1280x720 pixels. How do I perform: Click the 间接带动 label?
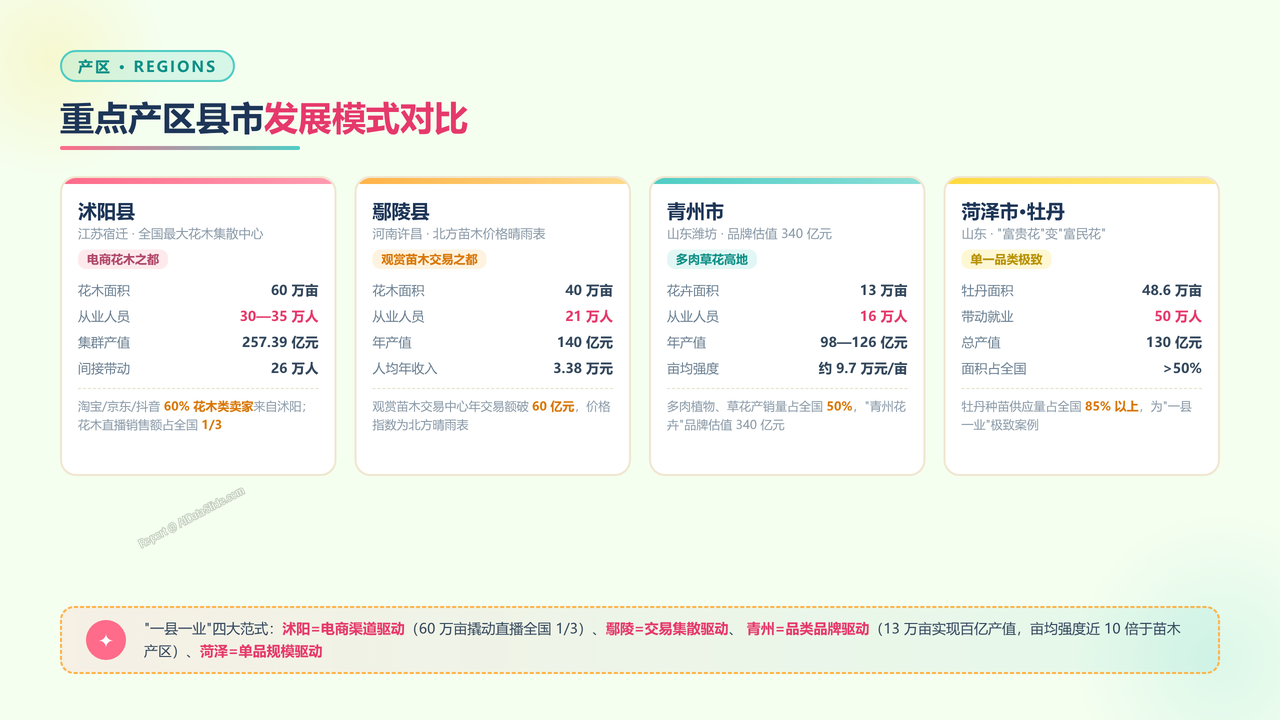104,368
